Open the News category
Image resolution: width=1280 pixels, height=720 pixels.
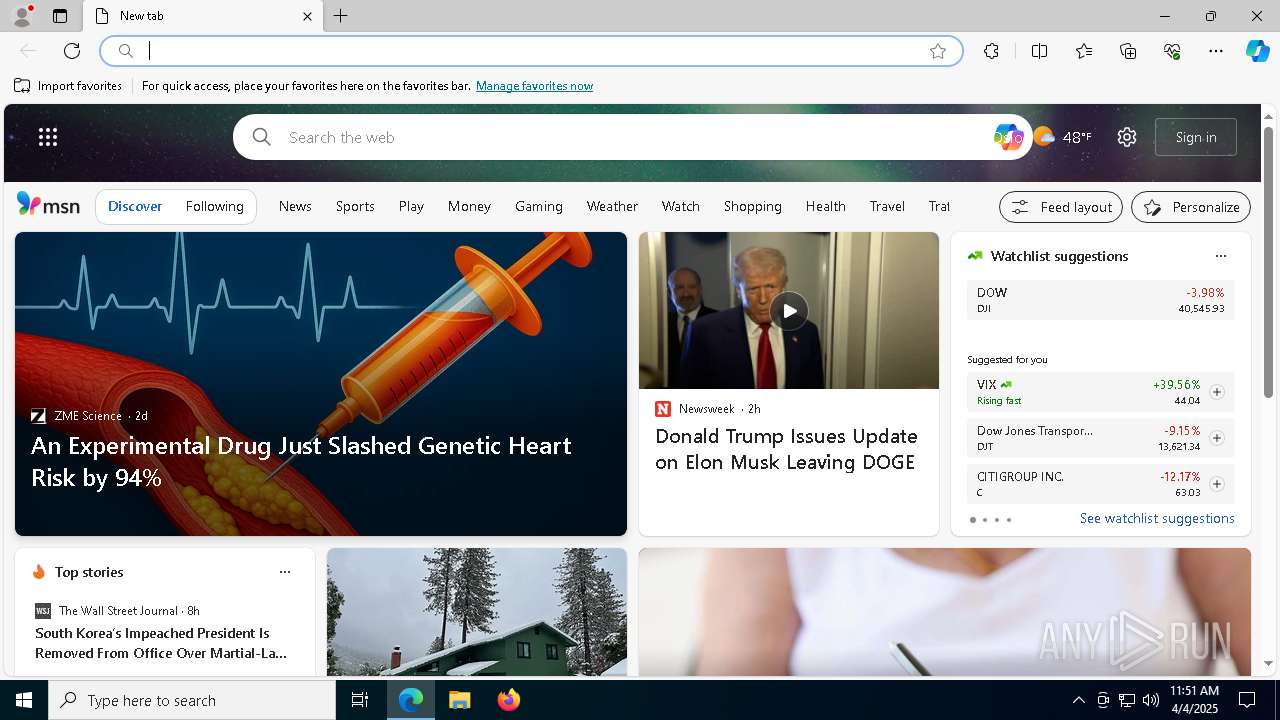click(295, 206)
